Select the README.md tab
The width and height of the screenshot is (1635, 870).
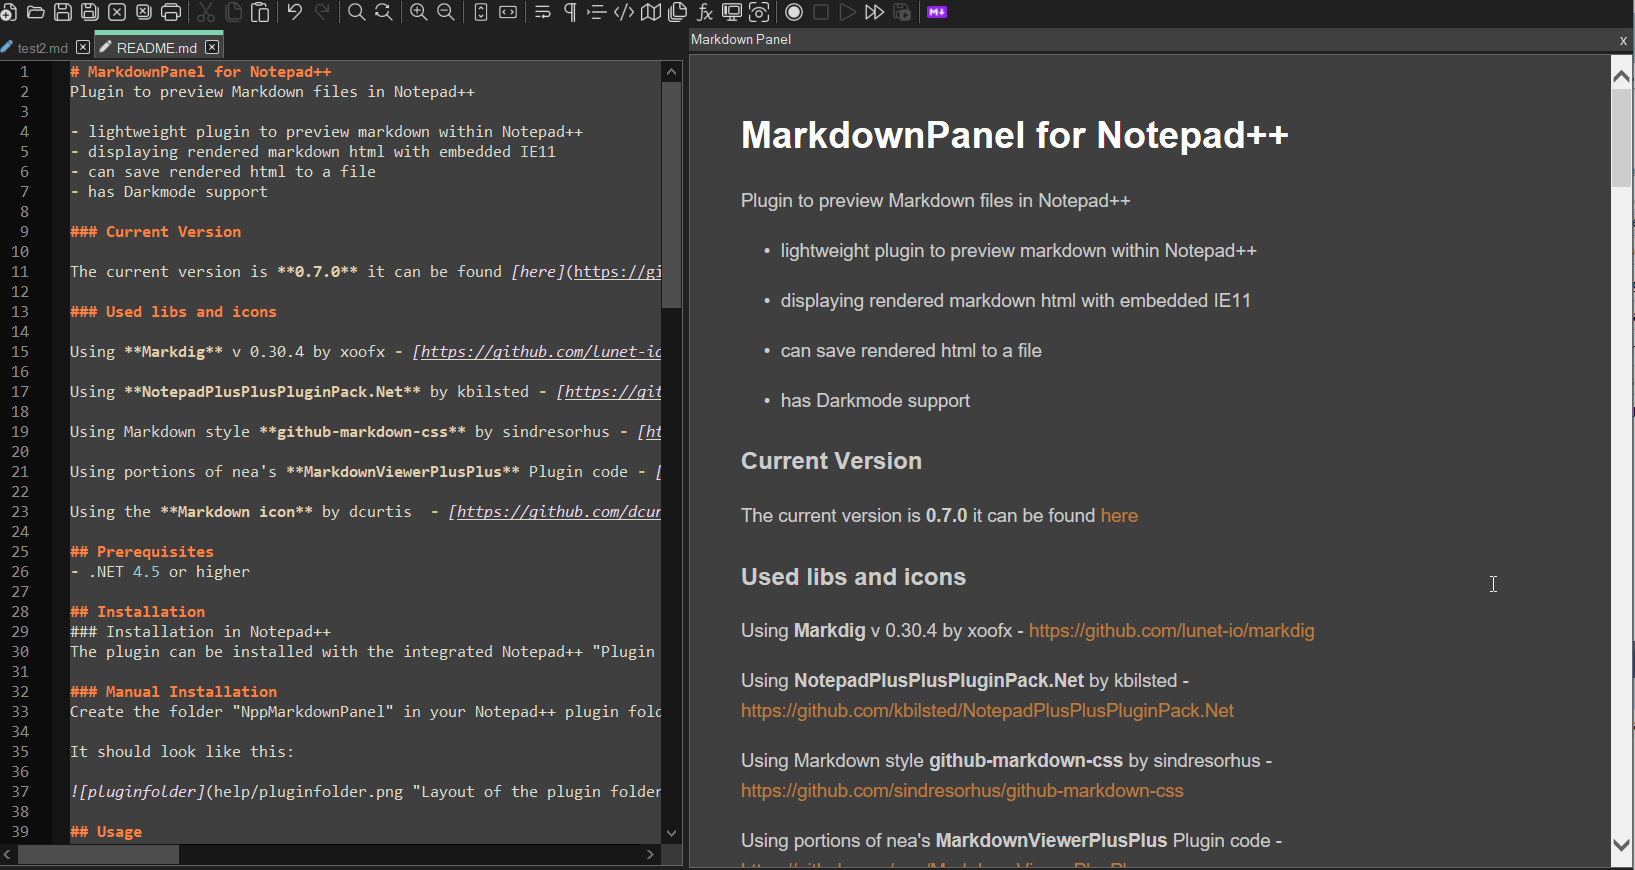tap(157, 48)
